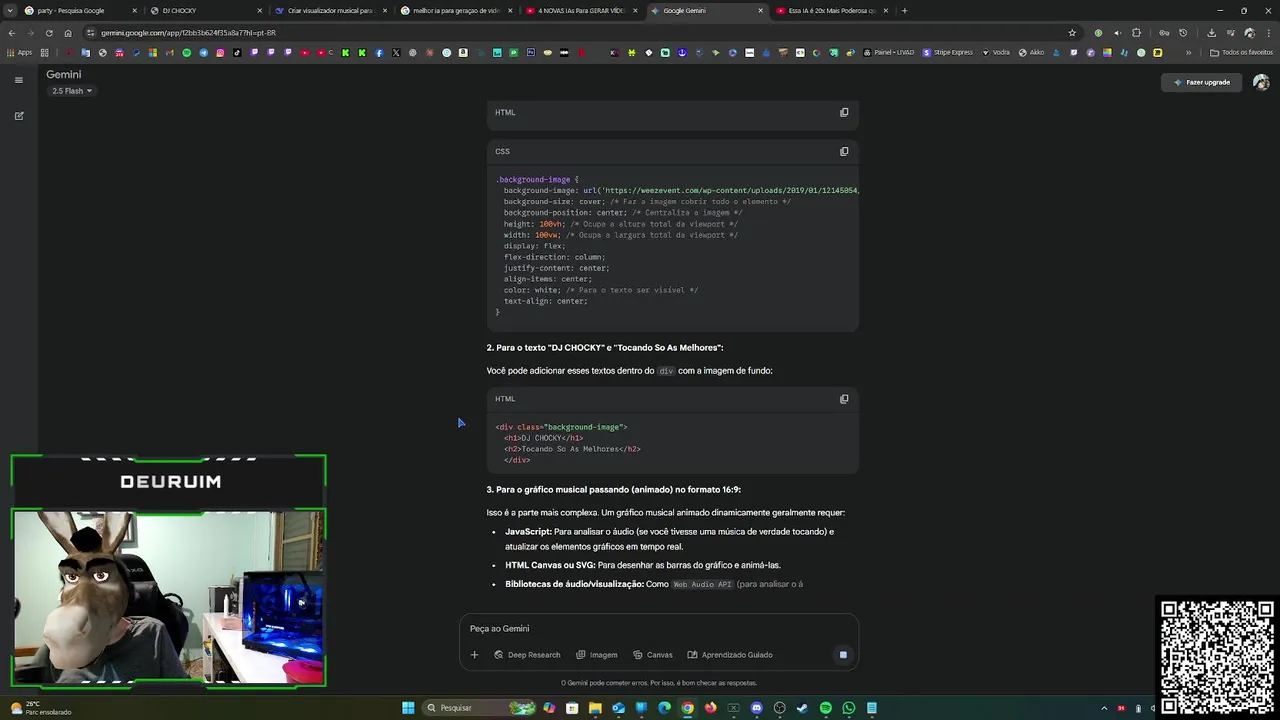Switch to the melhor ia para geração tab

tap(455, 11)
